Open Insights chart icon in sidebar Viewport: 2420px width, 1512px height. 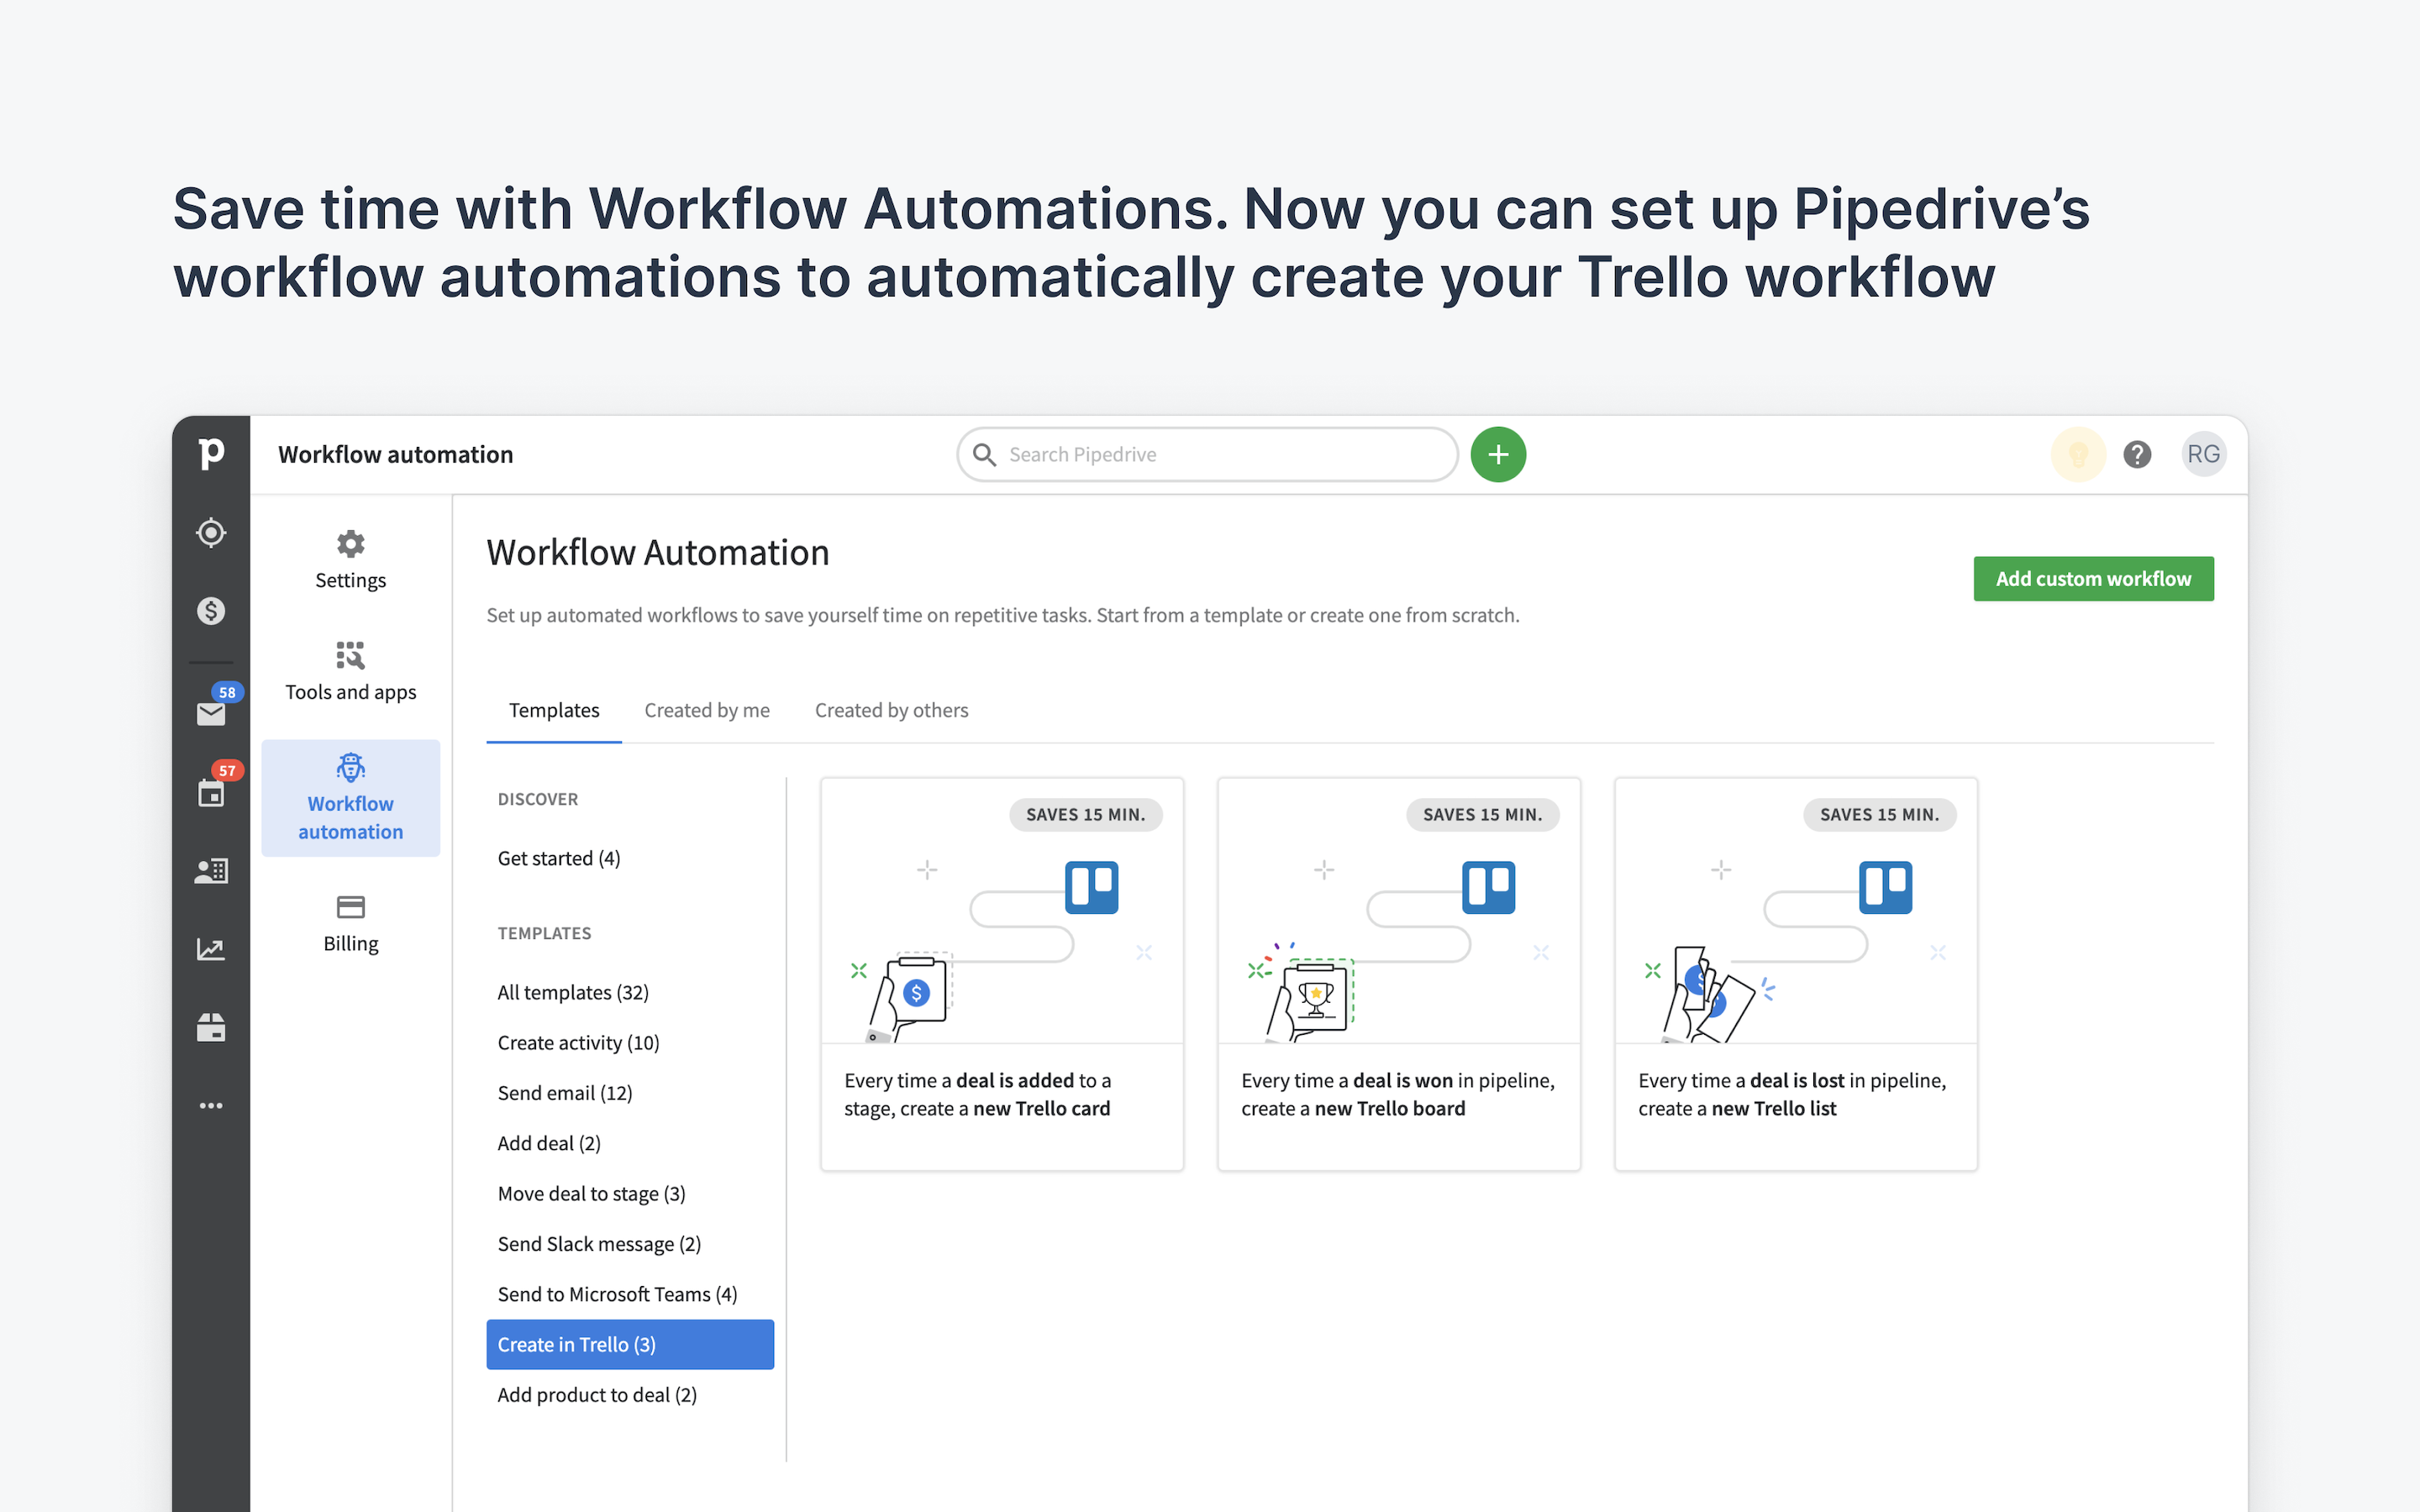coord(211,949)
